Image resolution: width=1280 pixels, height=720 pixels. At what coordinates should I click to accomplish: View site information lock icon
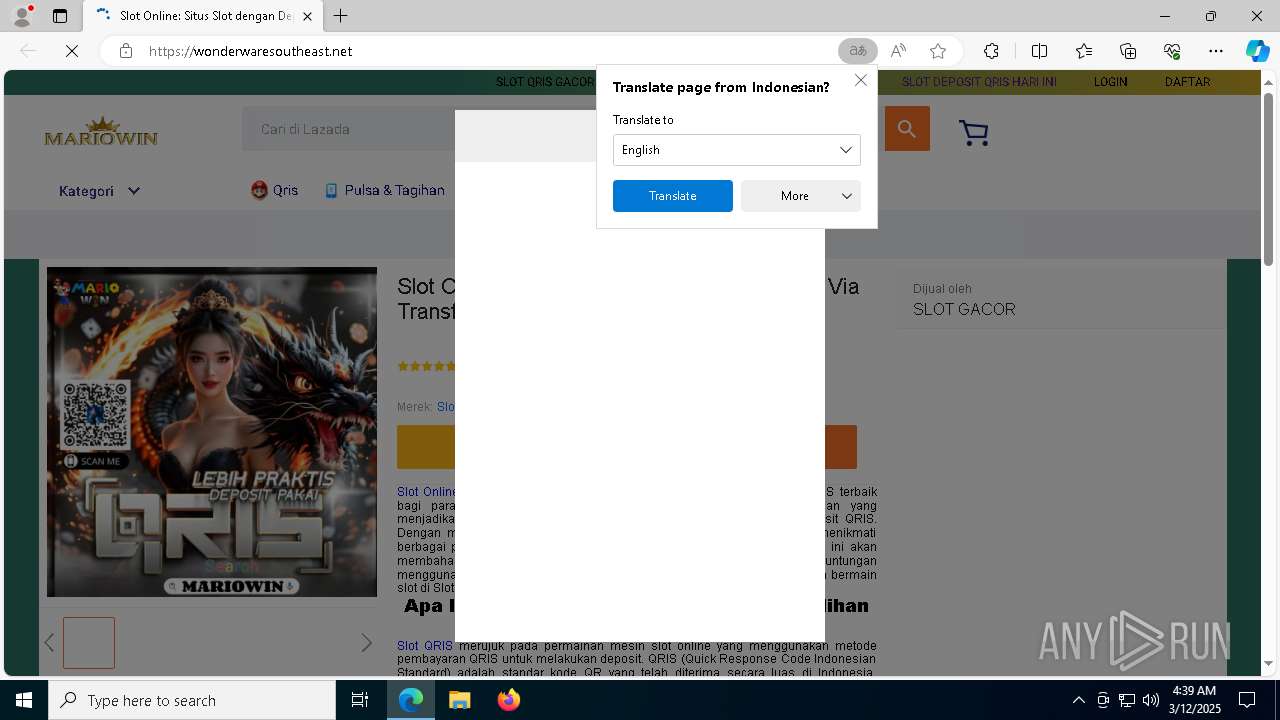pos(126,51)
